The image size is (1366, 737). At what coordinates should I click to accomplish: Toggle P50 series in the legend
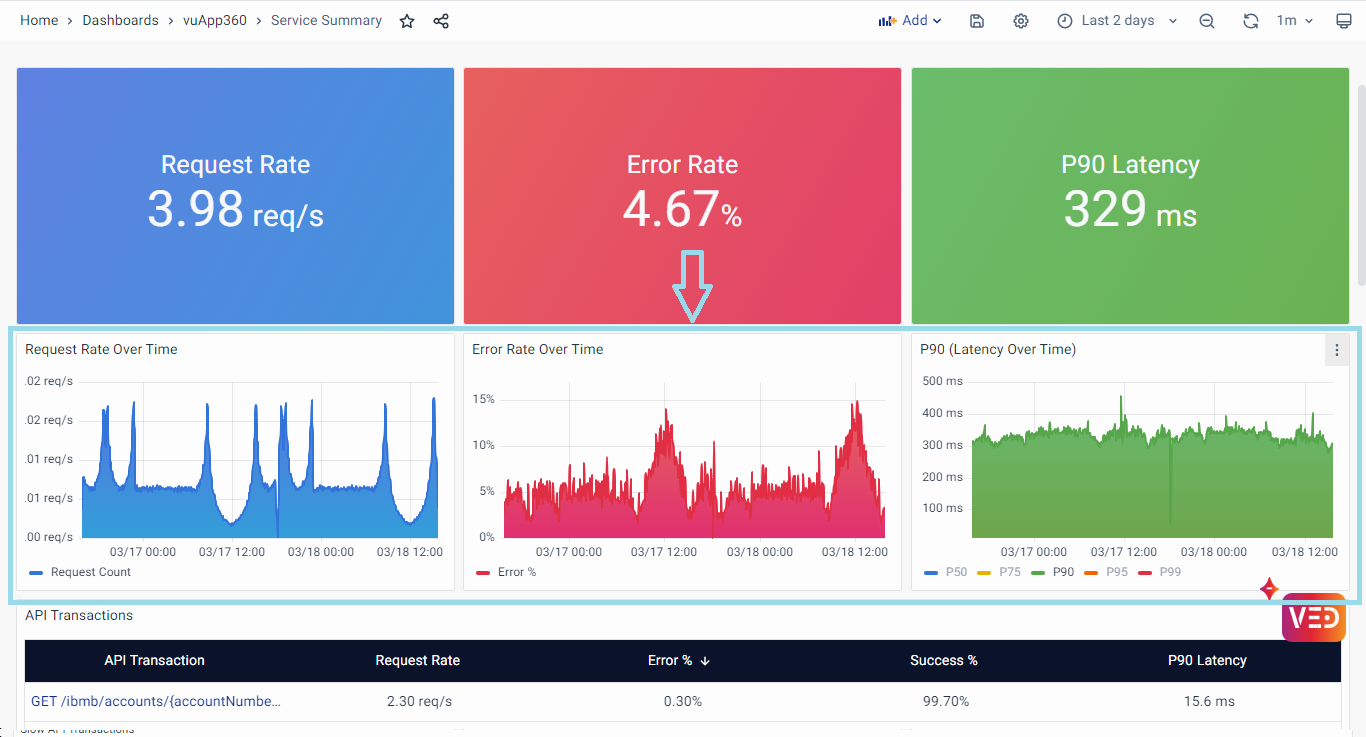956,572
